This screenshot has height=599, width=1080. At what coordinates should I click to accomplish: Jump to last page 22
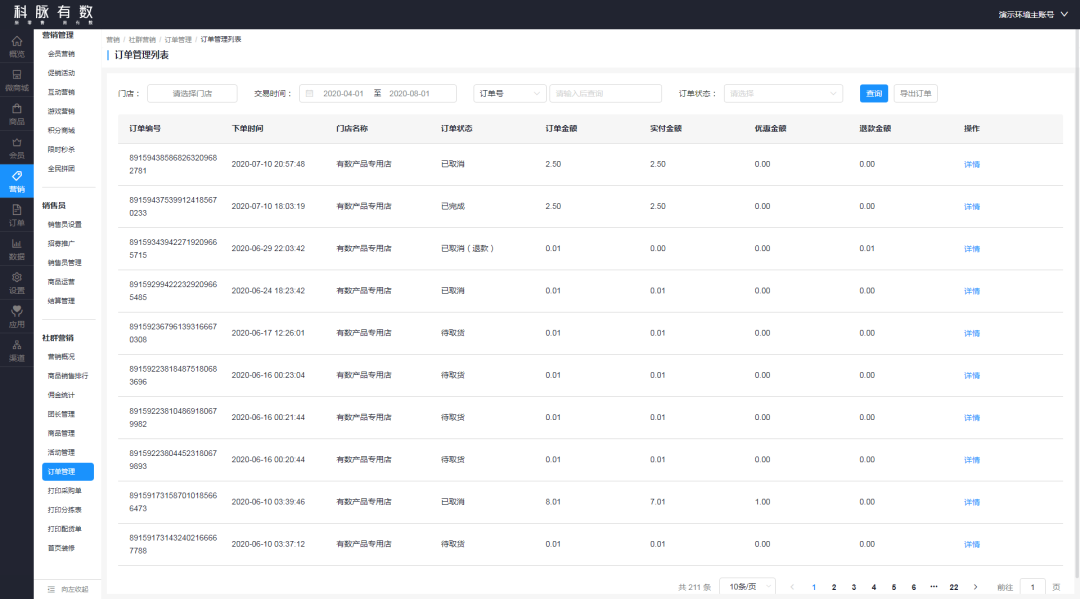[x=953, y=587]
